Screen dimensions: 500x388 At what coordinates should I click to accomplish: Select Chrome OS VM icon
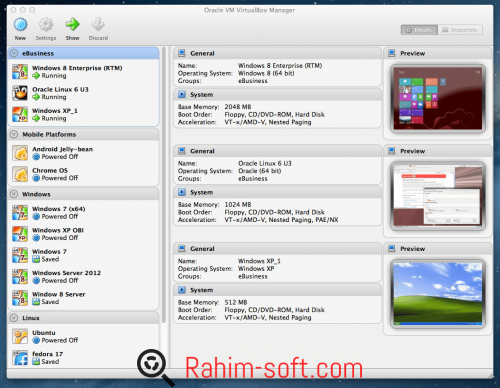(x=20, y=174)
